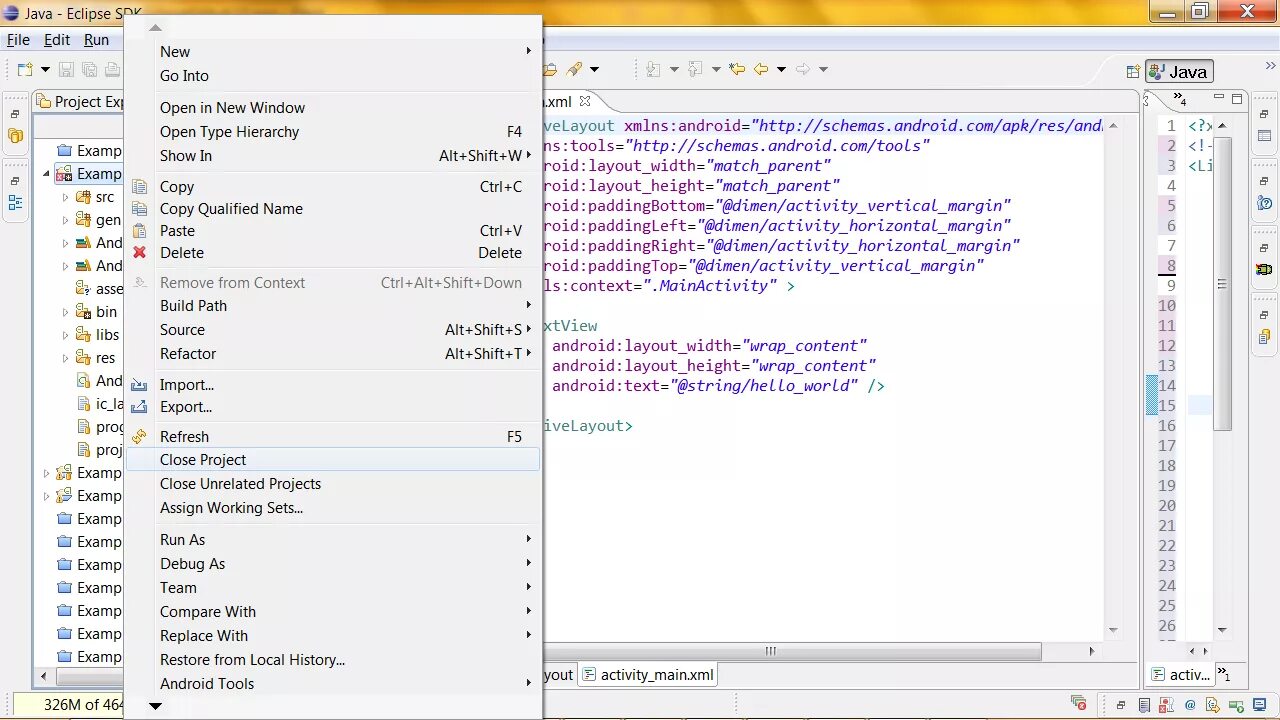Click the Declaration icon in status bar

point(1212,705)
